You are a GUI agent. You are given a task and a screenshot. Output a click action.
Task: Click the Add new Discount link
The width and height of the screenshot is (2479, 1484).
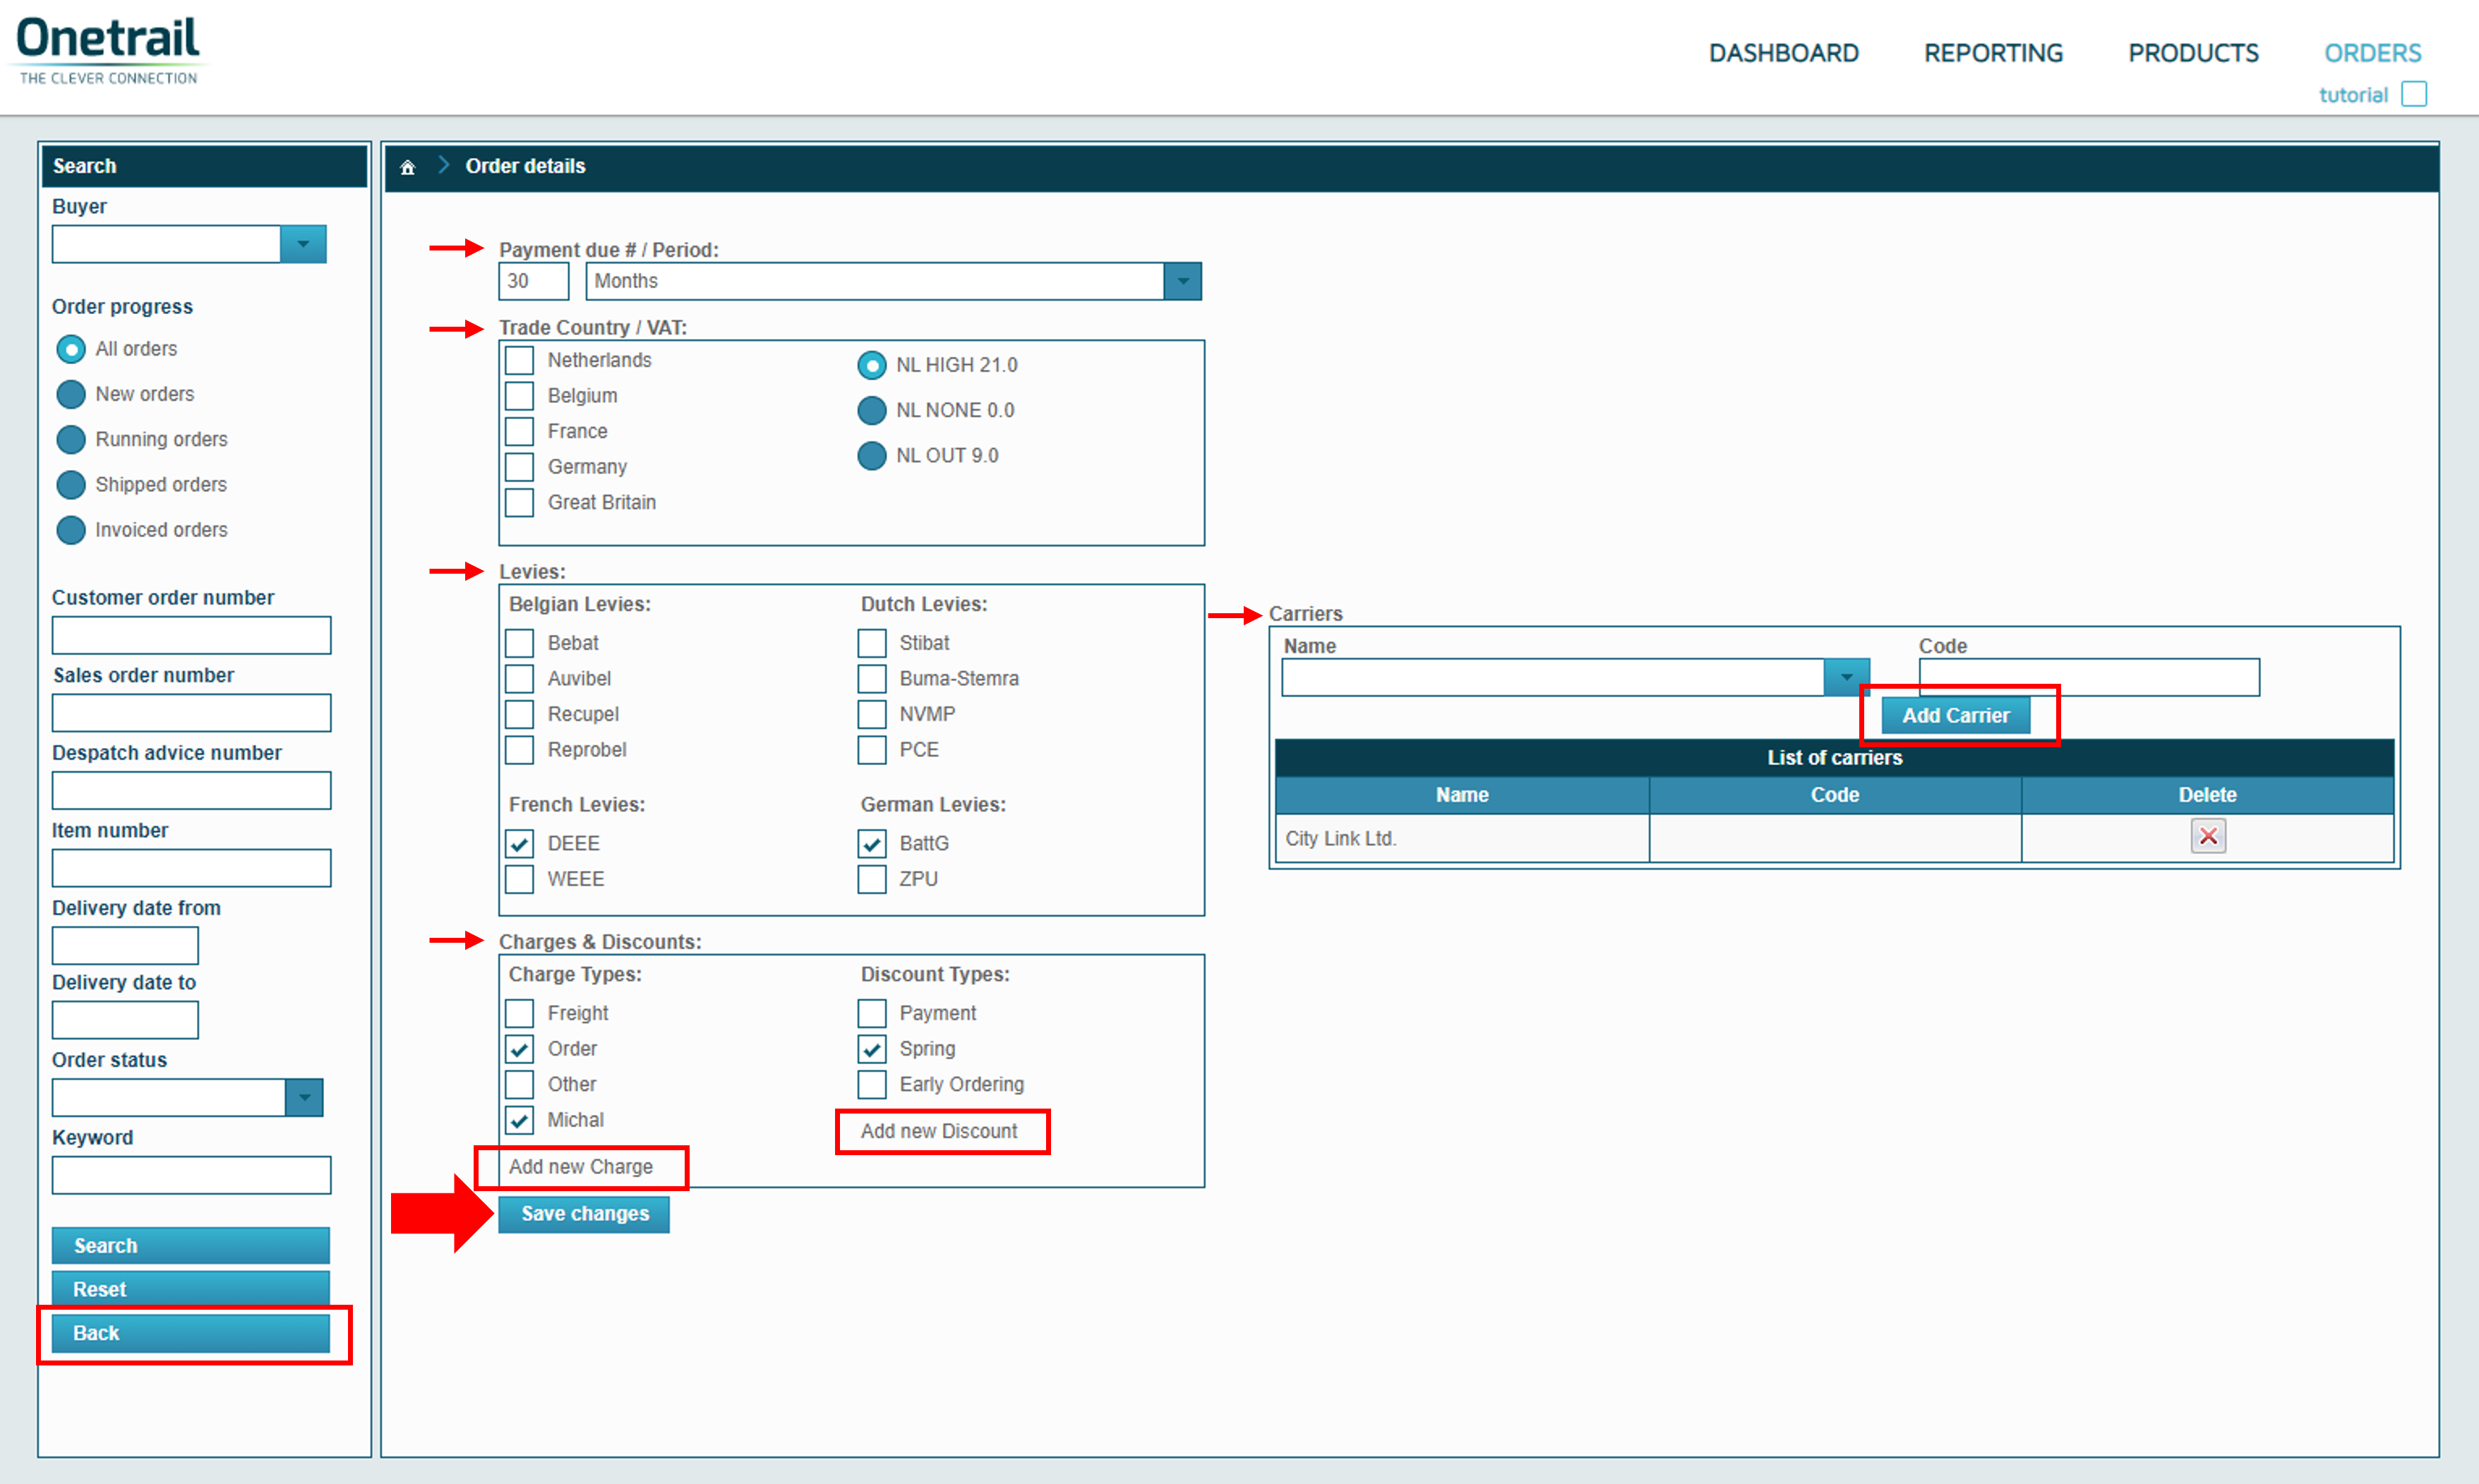point(938,1131)
